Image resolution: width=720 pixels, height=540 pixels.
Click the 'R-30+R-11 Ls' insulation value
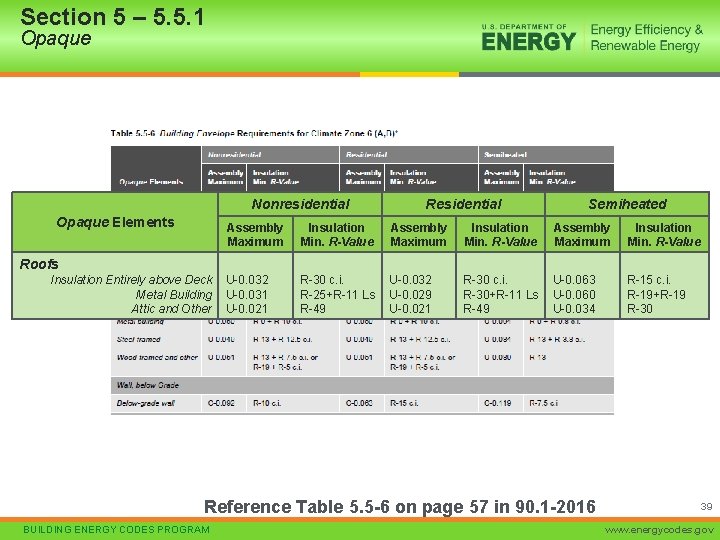pyautogui.click(x=501, y=294)
